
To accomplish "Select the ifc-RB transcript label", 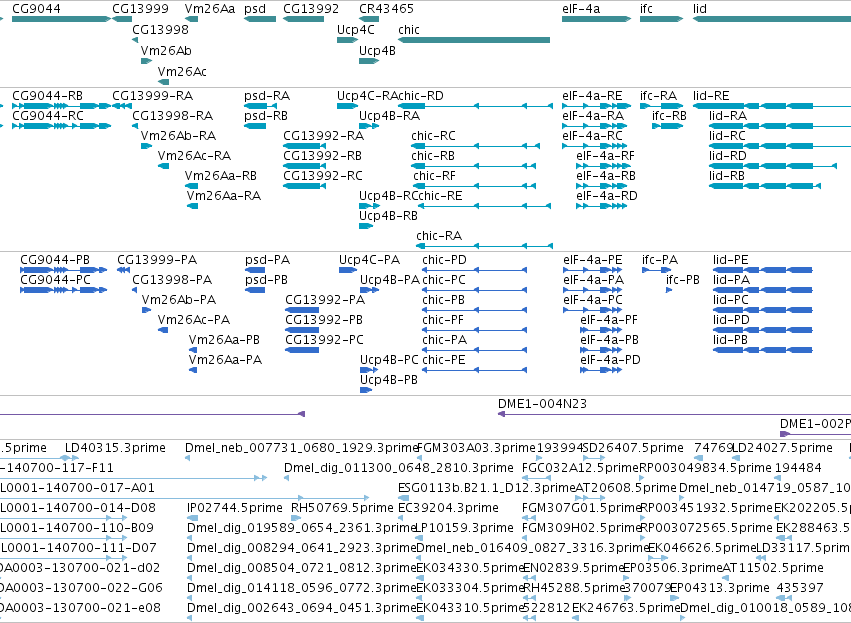I will (669, 116).
